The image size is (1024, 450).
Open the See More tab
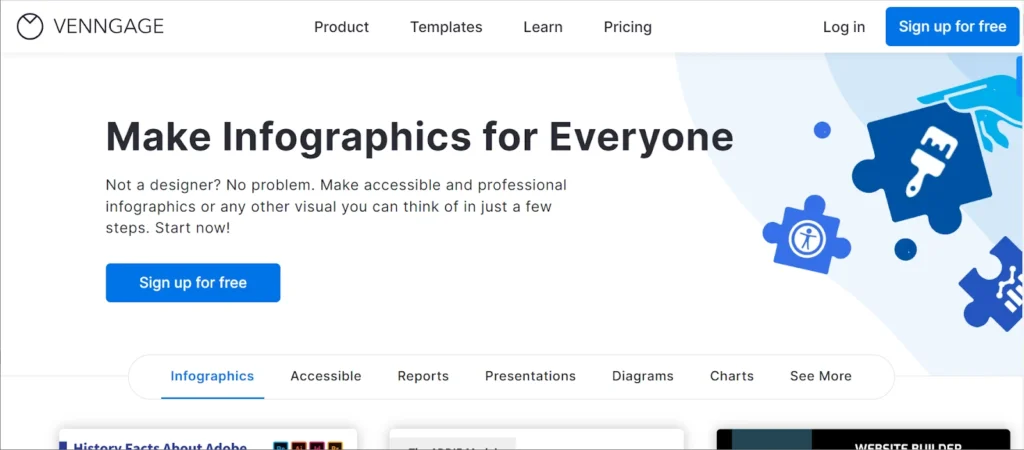(820, 376)
